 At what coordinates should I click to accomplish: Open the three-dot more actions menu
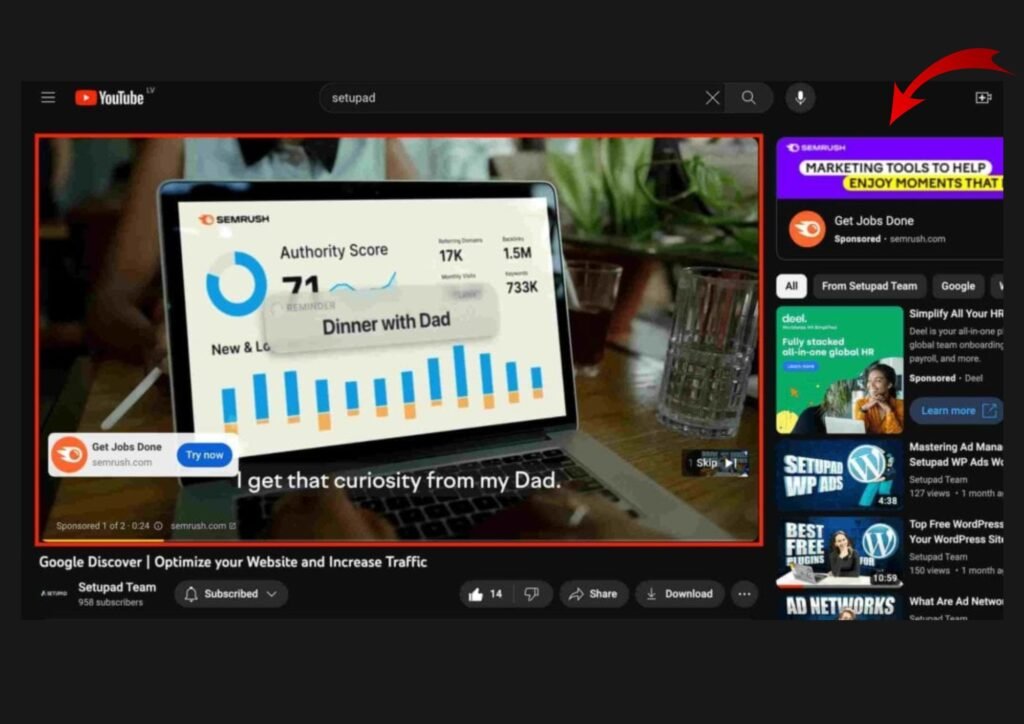point(743,594)
